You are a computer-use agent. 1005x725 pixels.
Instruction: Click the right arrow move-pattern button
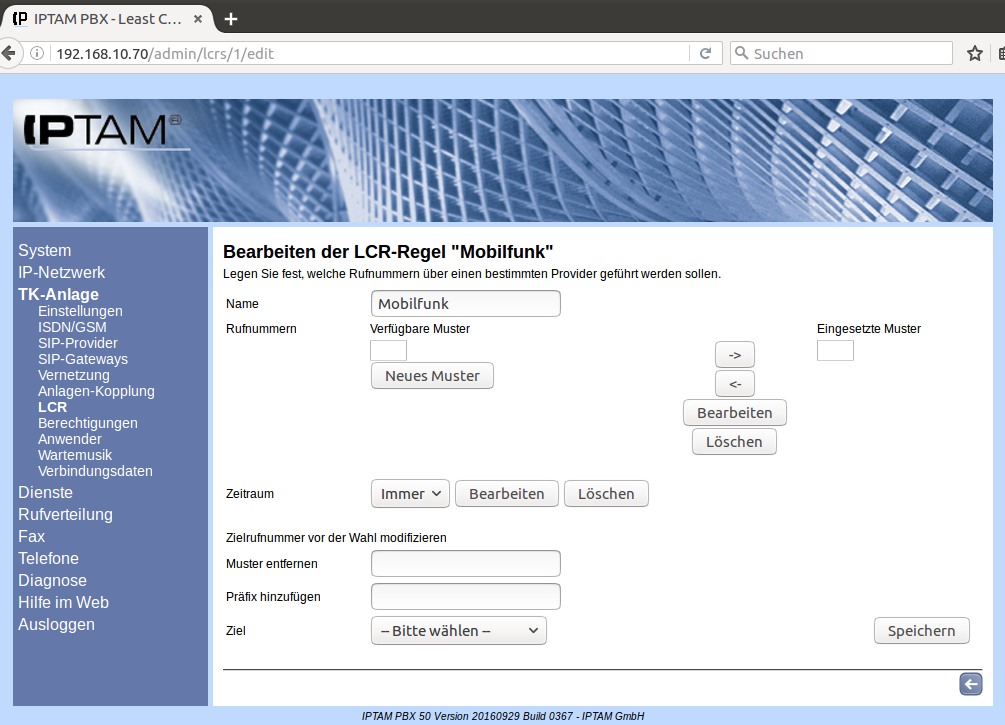(734, 355)
